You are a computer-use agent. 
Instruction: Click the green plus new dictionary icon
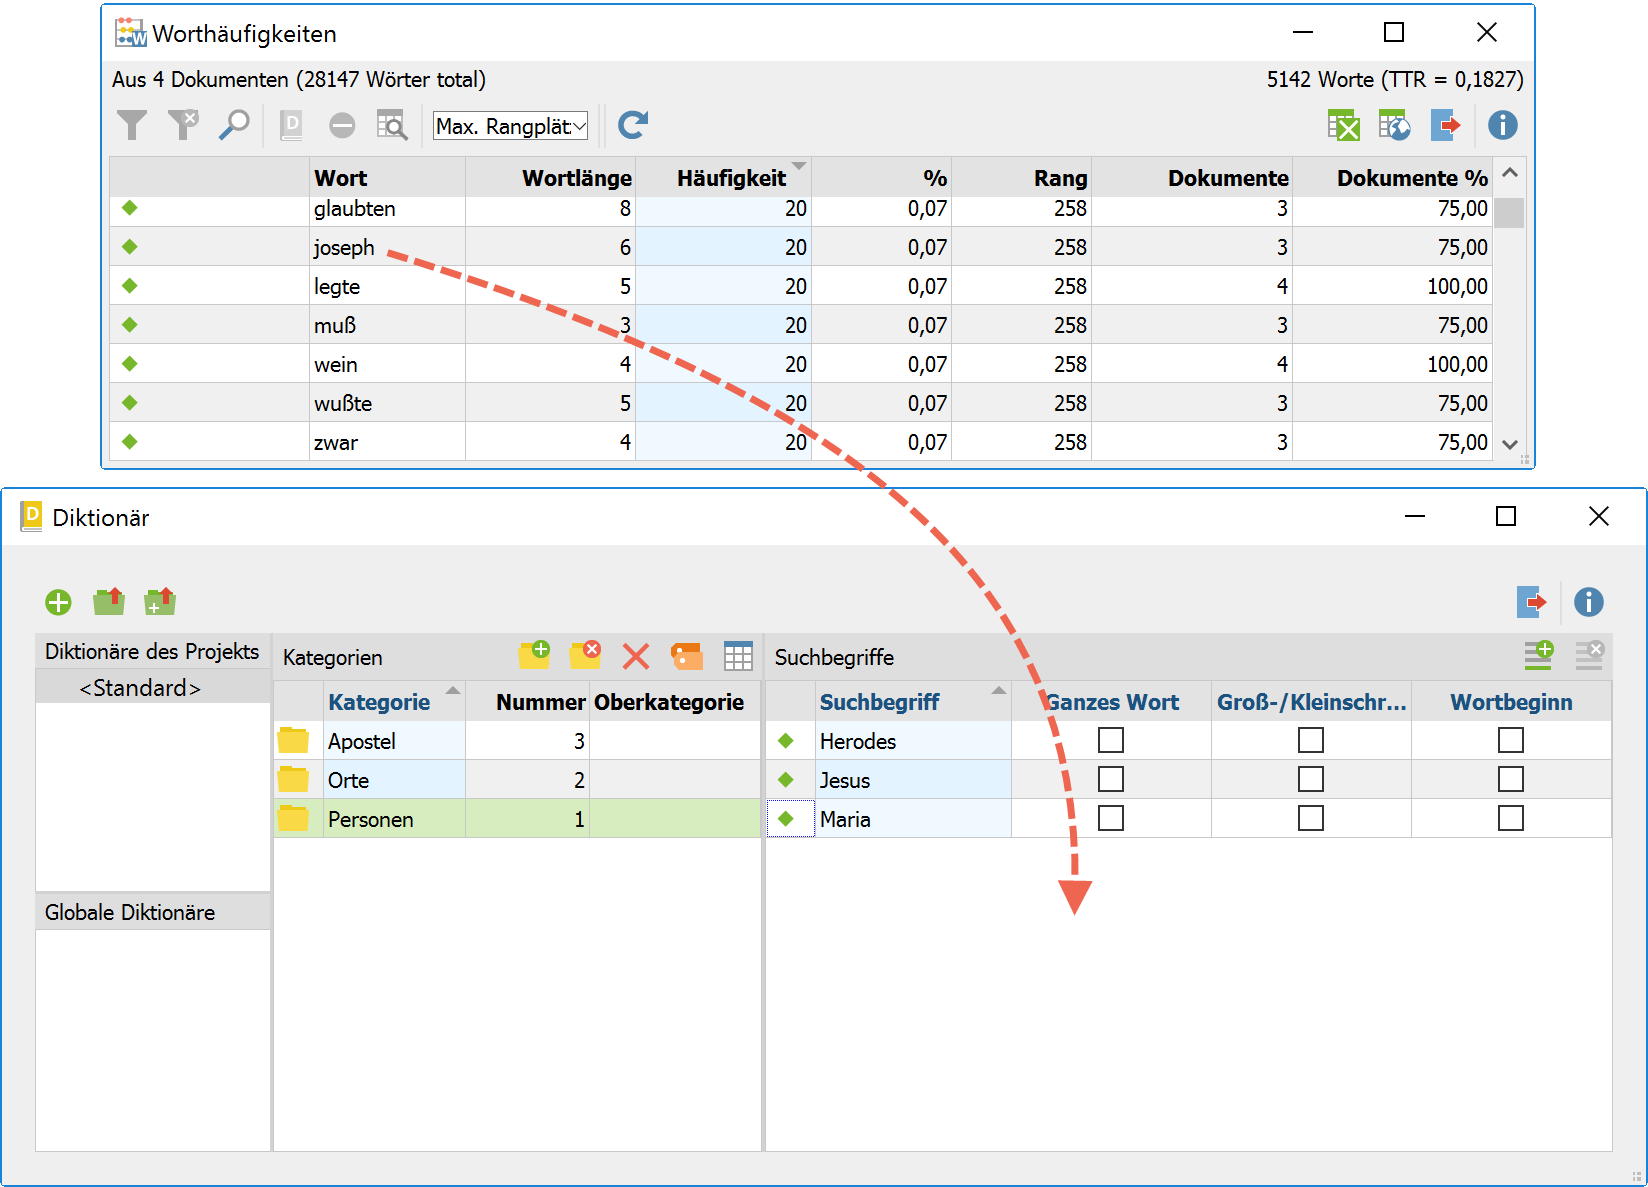(x=58, y=602)
